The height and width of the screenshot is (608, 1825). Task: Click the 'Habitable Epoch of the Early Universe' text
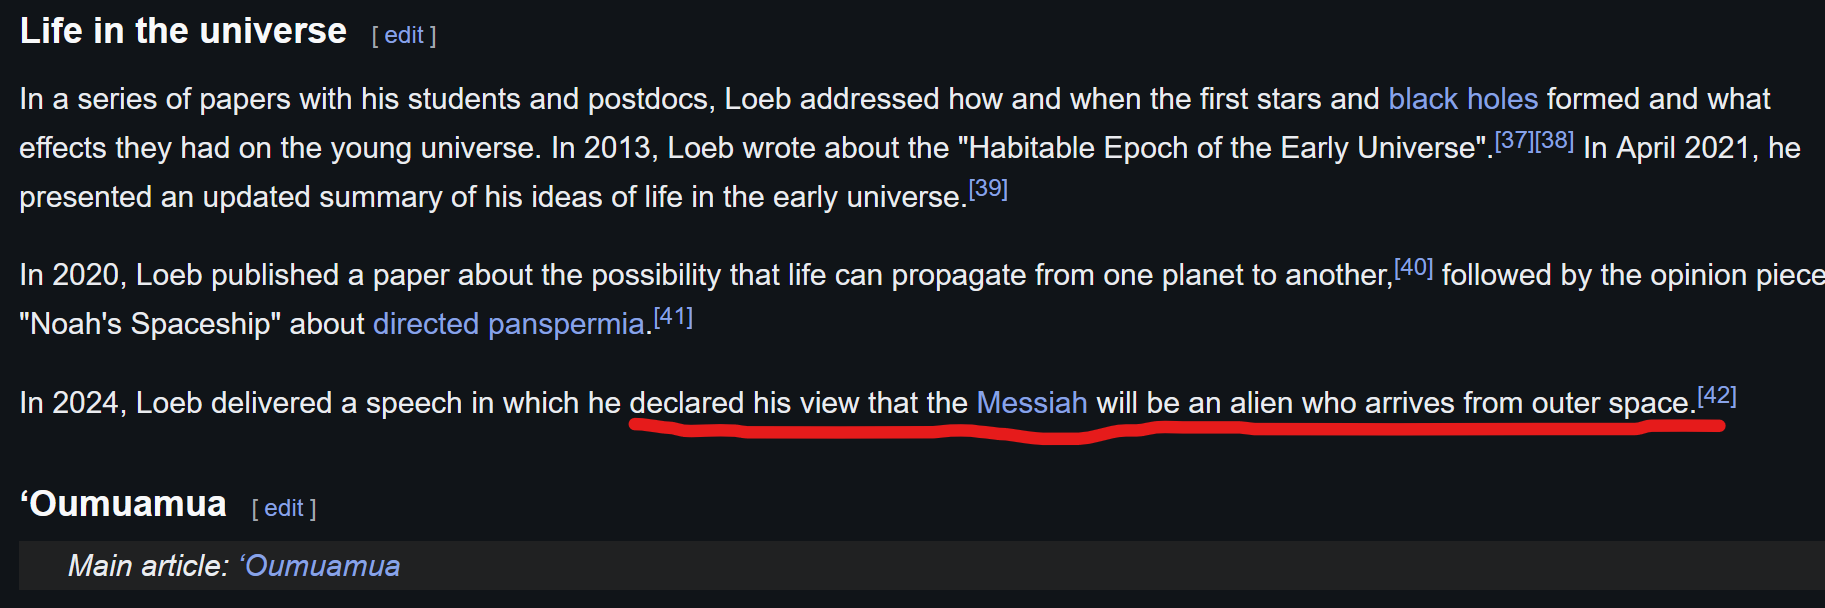tap(1222, 148)
